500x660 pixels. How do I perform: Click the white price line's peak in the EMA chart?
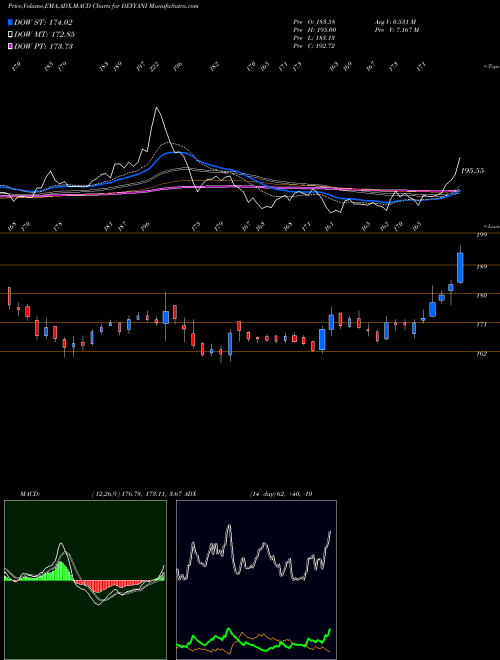[x=157, y=108]
